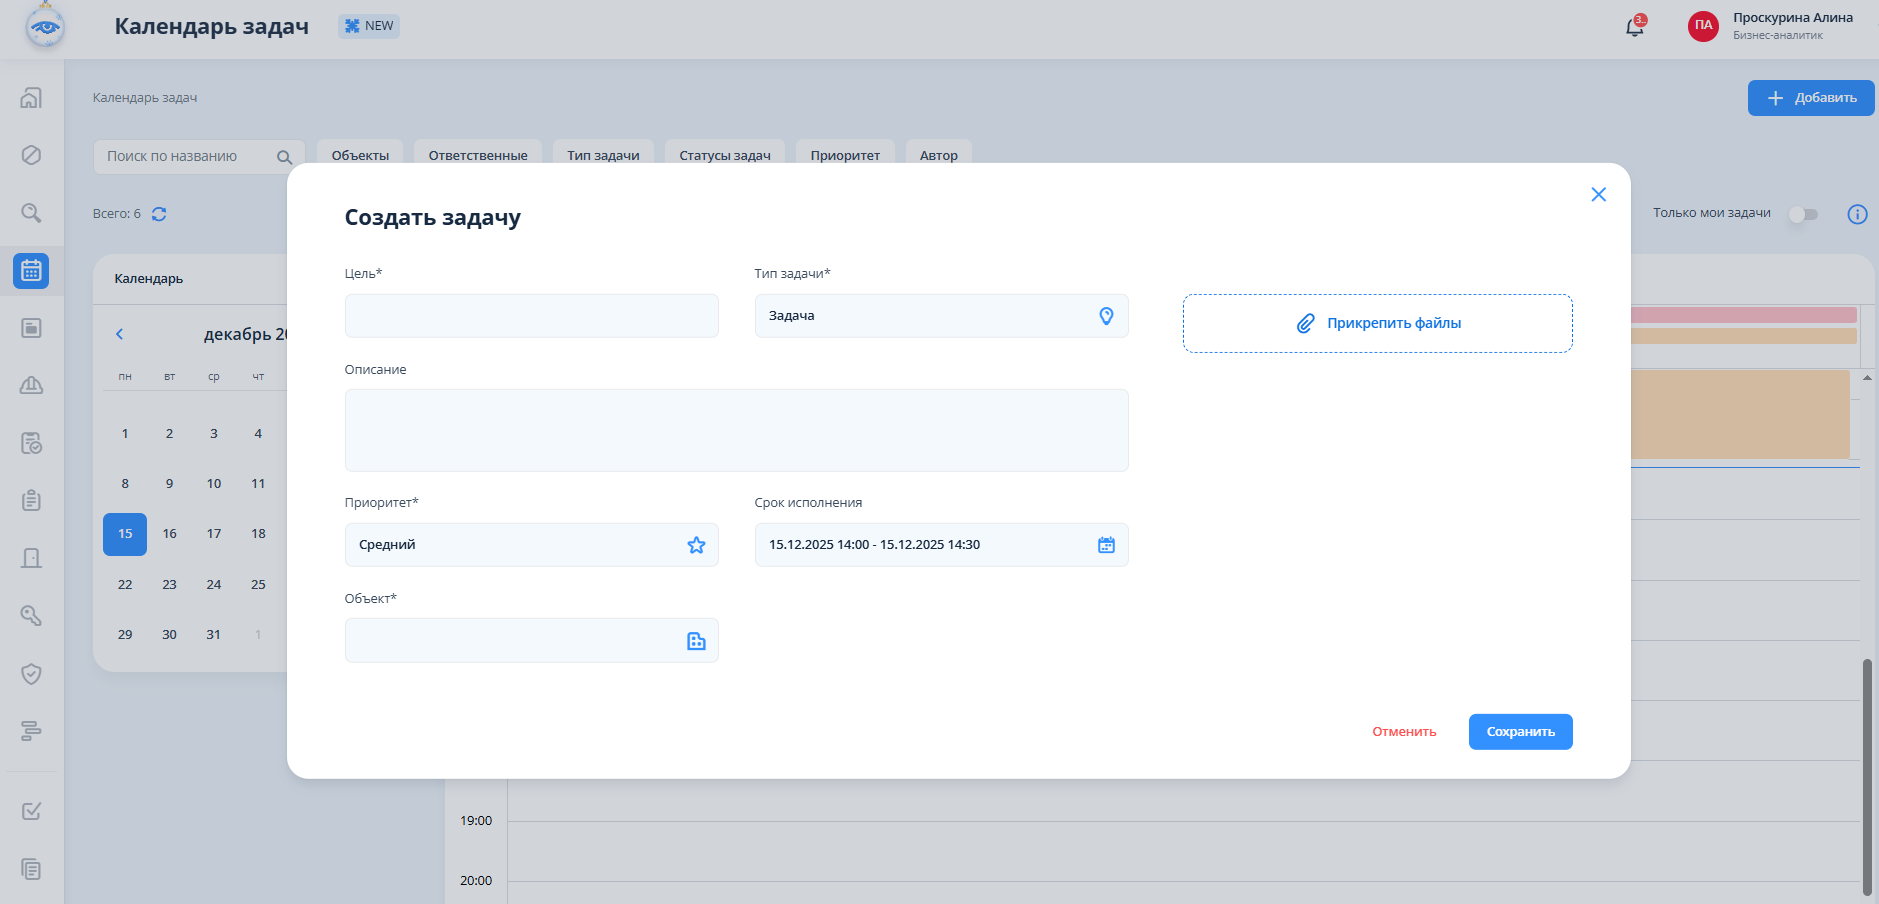
Task: Click the notification bell icon
Action: [x=1634, y=27]
